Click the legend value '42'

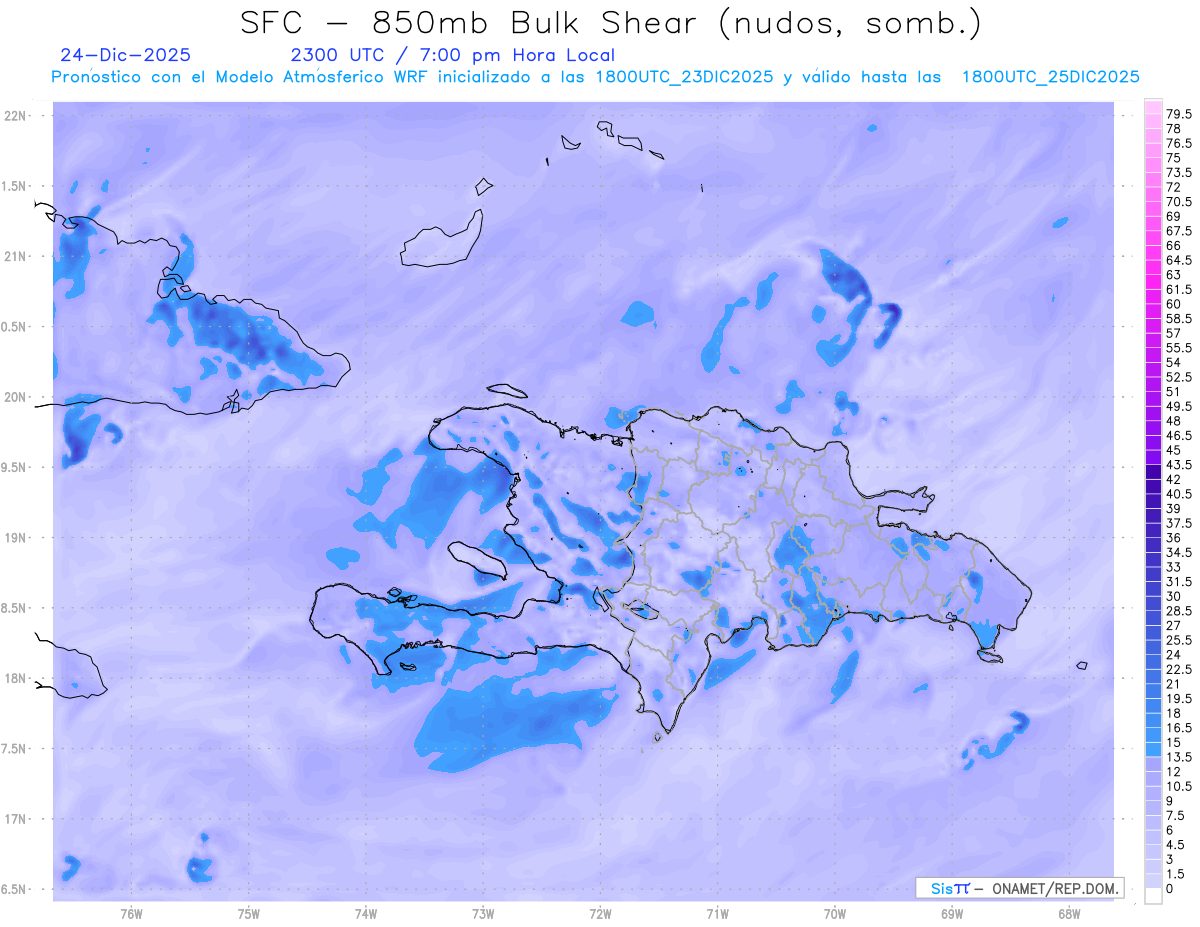point(1174,480)
